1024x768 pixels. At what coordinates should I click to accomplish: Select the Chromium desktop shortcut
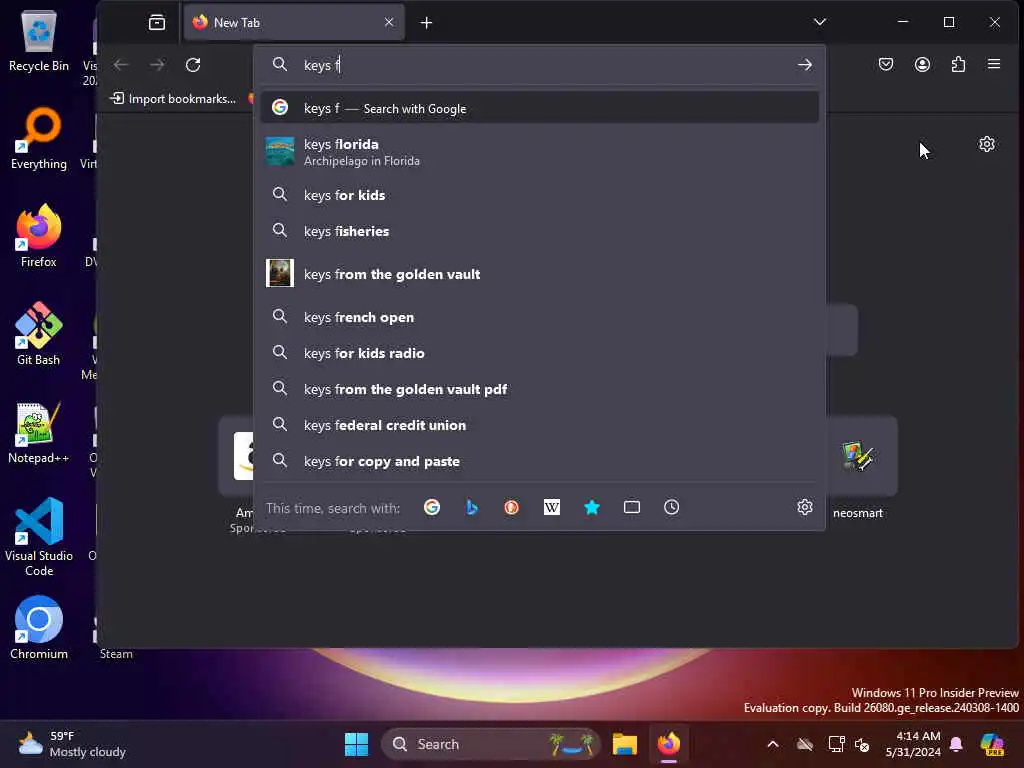pos(39,628)
